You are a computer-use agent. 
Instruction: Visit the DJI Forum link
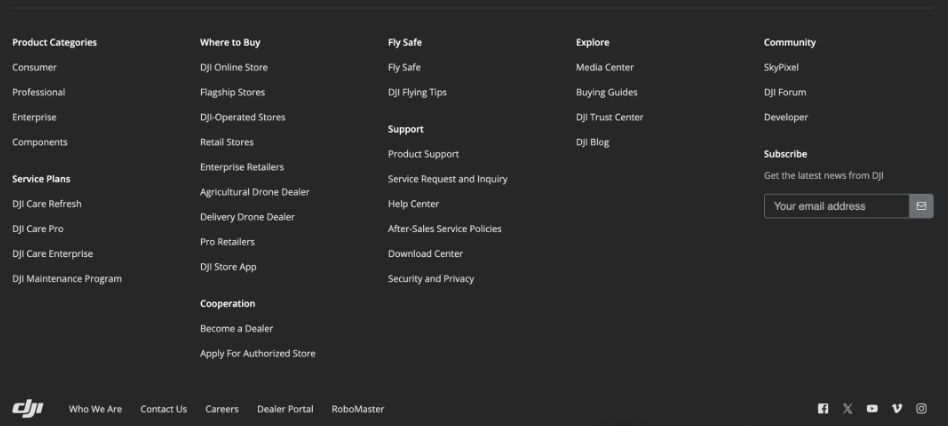tap(785, 93)
